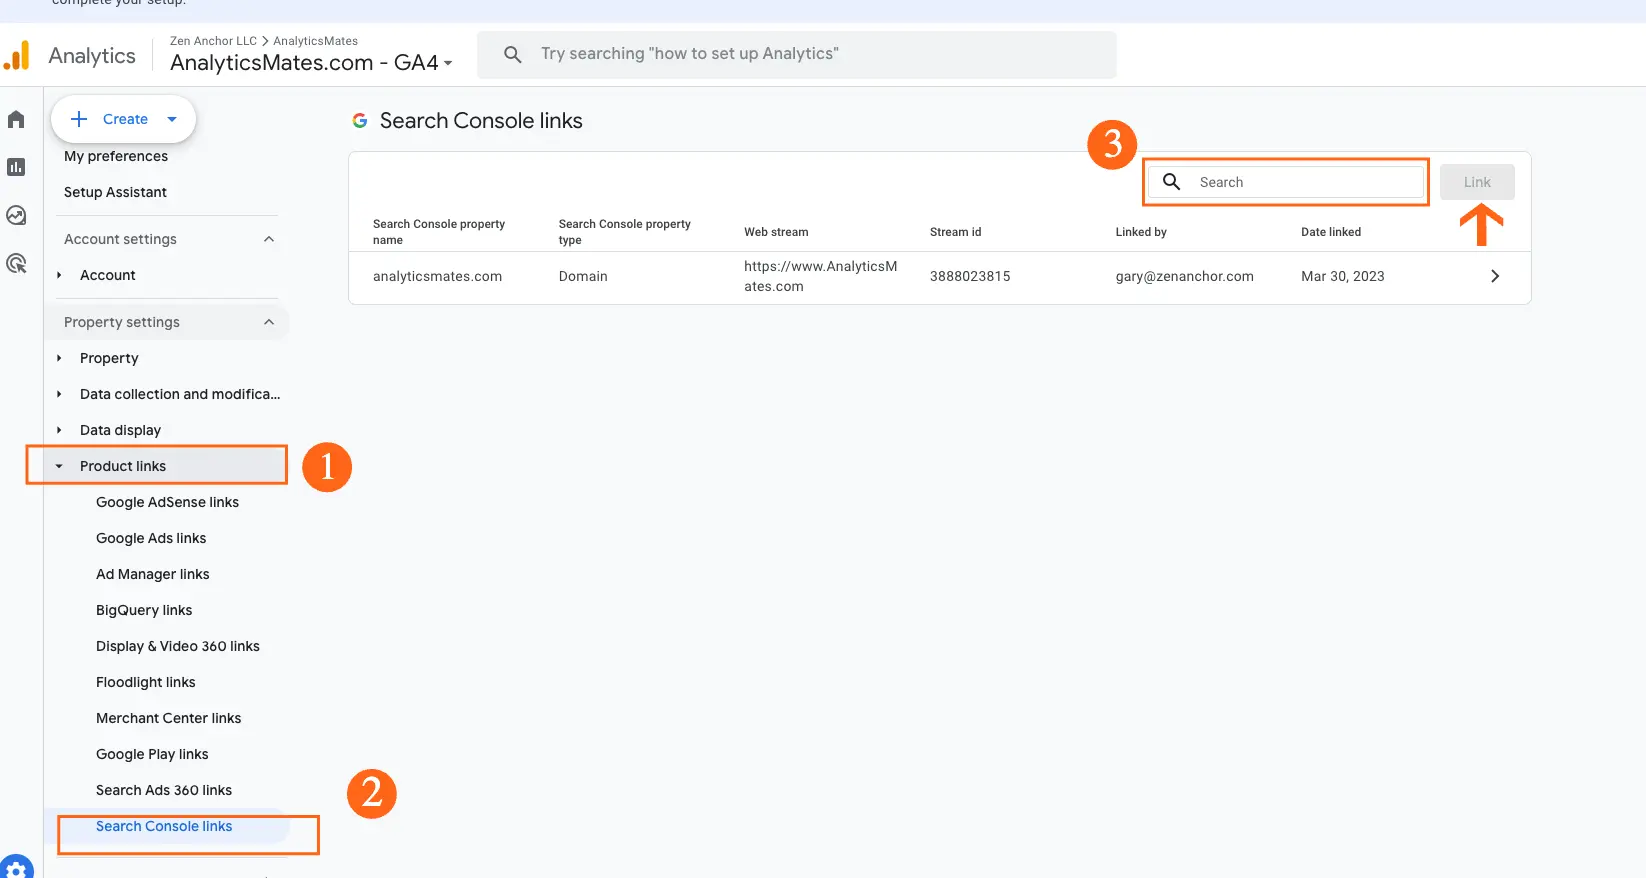Open the property selector dropdown arrow
1646x878 pixels.
448,63
